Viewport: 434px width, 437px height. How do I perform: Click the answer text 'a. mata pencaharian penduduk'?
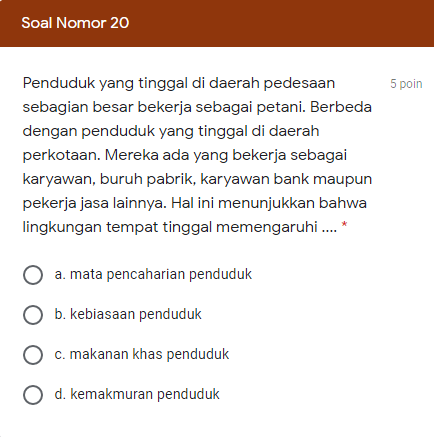coord(153,275)
